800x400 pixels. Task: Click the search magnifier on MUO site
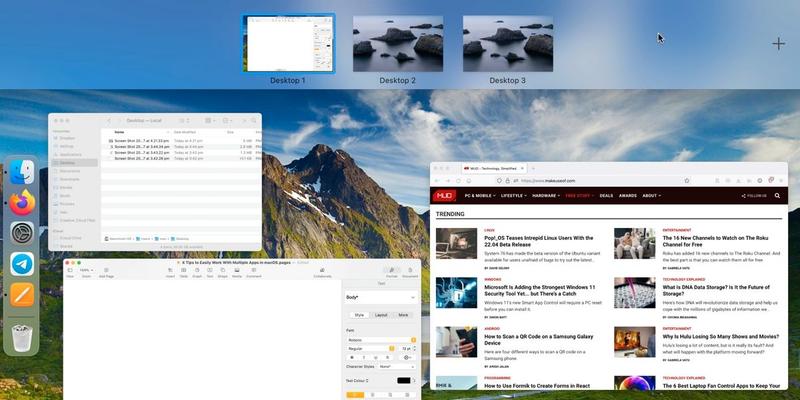click(778, 196)
